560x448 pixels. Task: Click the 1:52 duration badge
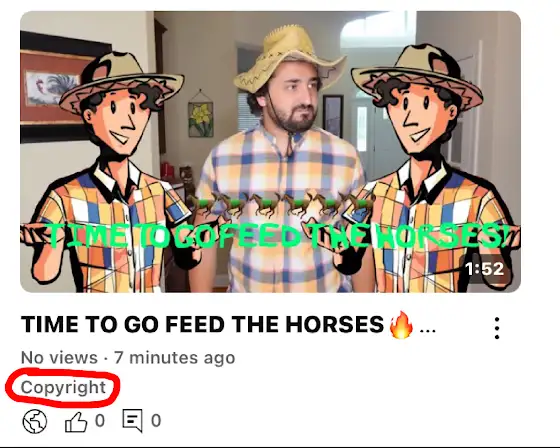485,269
